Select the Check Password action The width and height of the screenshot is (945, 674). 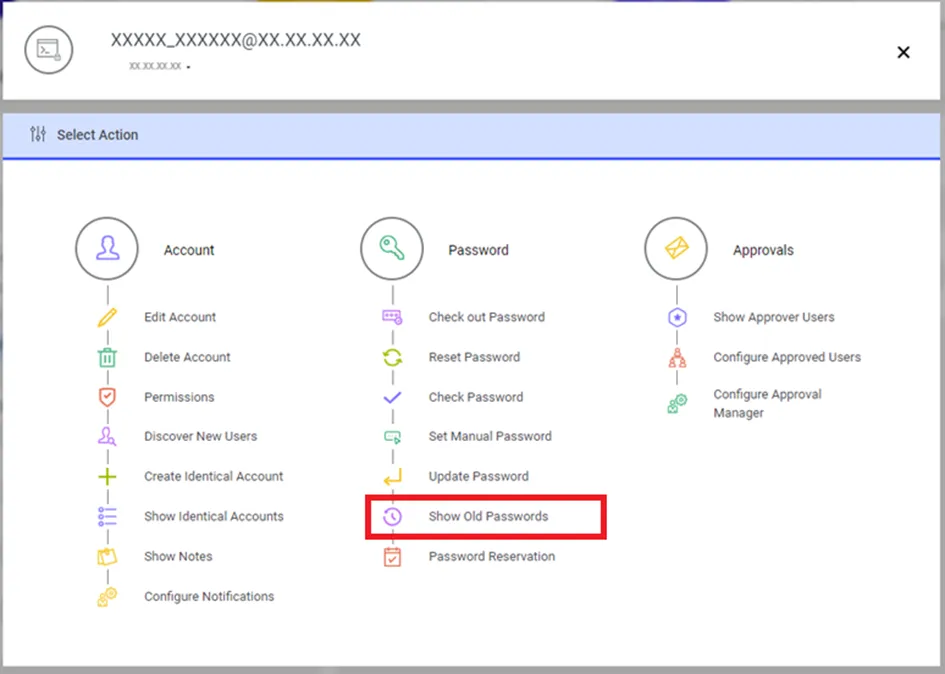(476, 397)
